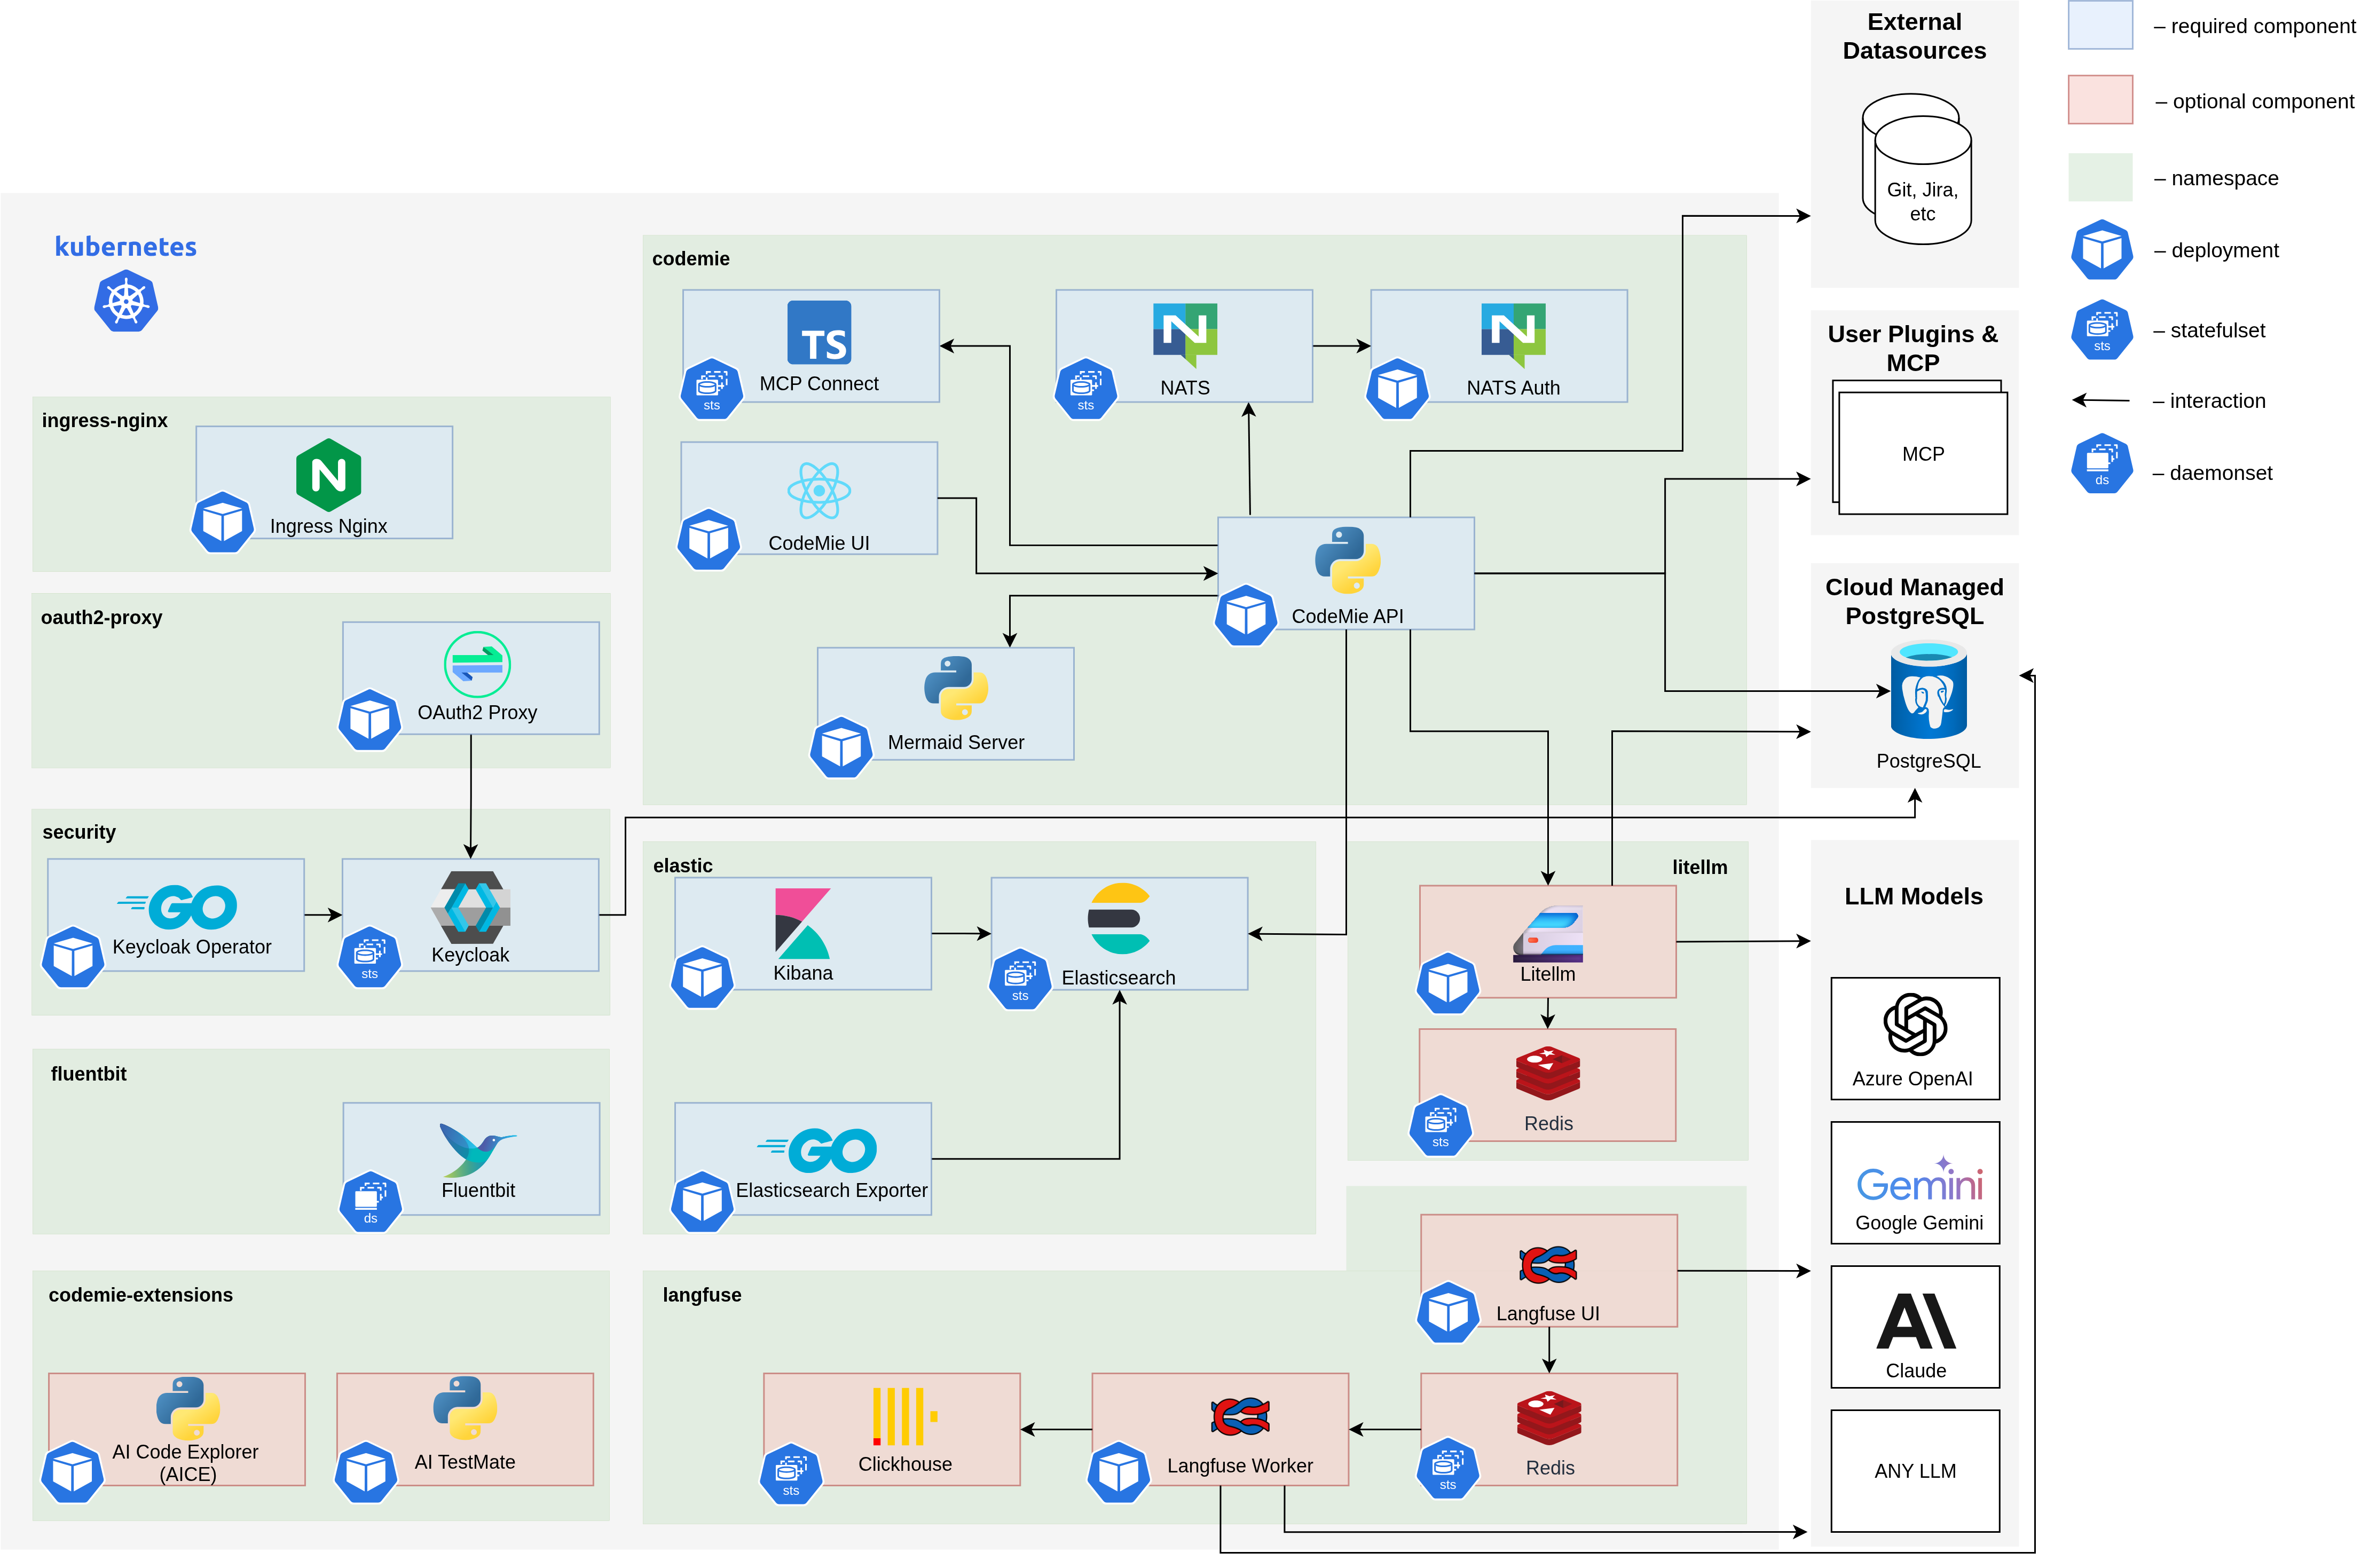Screen dimensions: 2369x1568
Task: Select the Keycloak Operator Go logo
Action: [x=178, y=906]
